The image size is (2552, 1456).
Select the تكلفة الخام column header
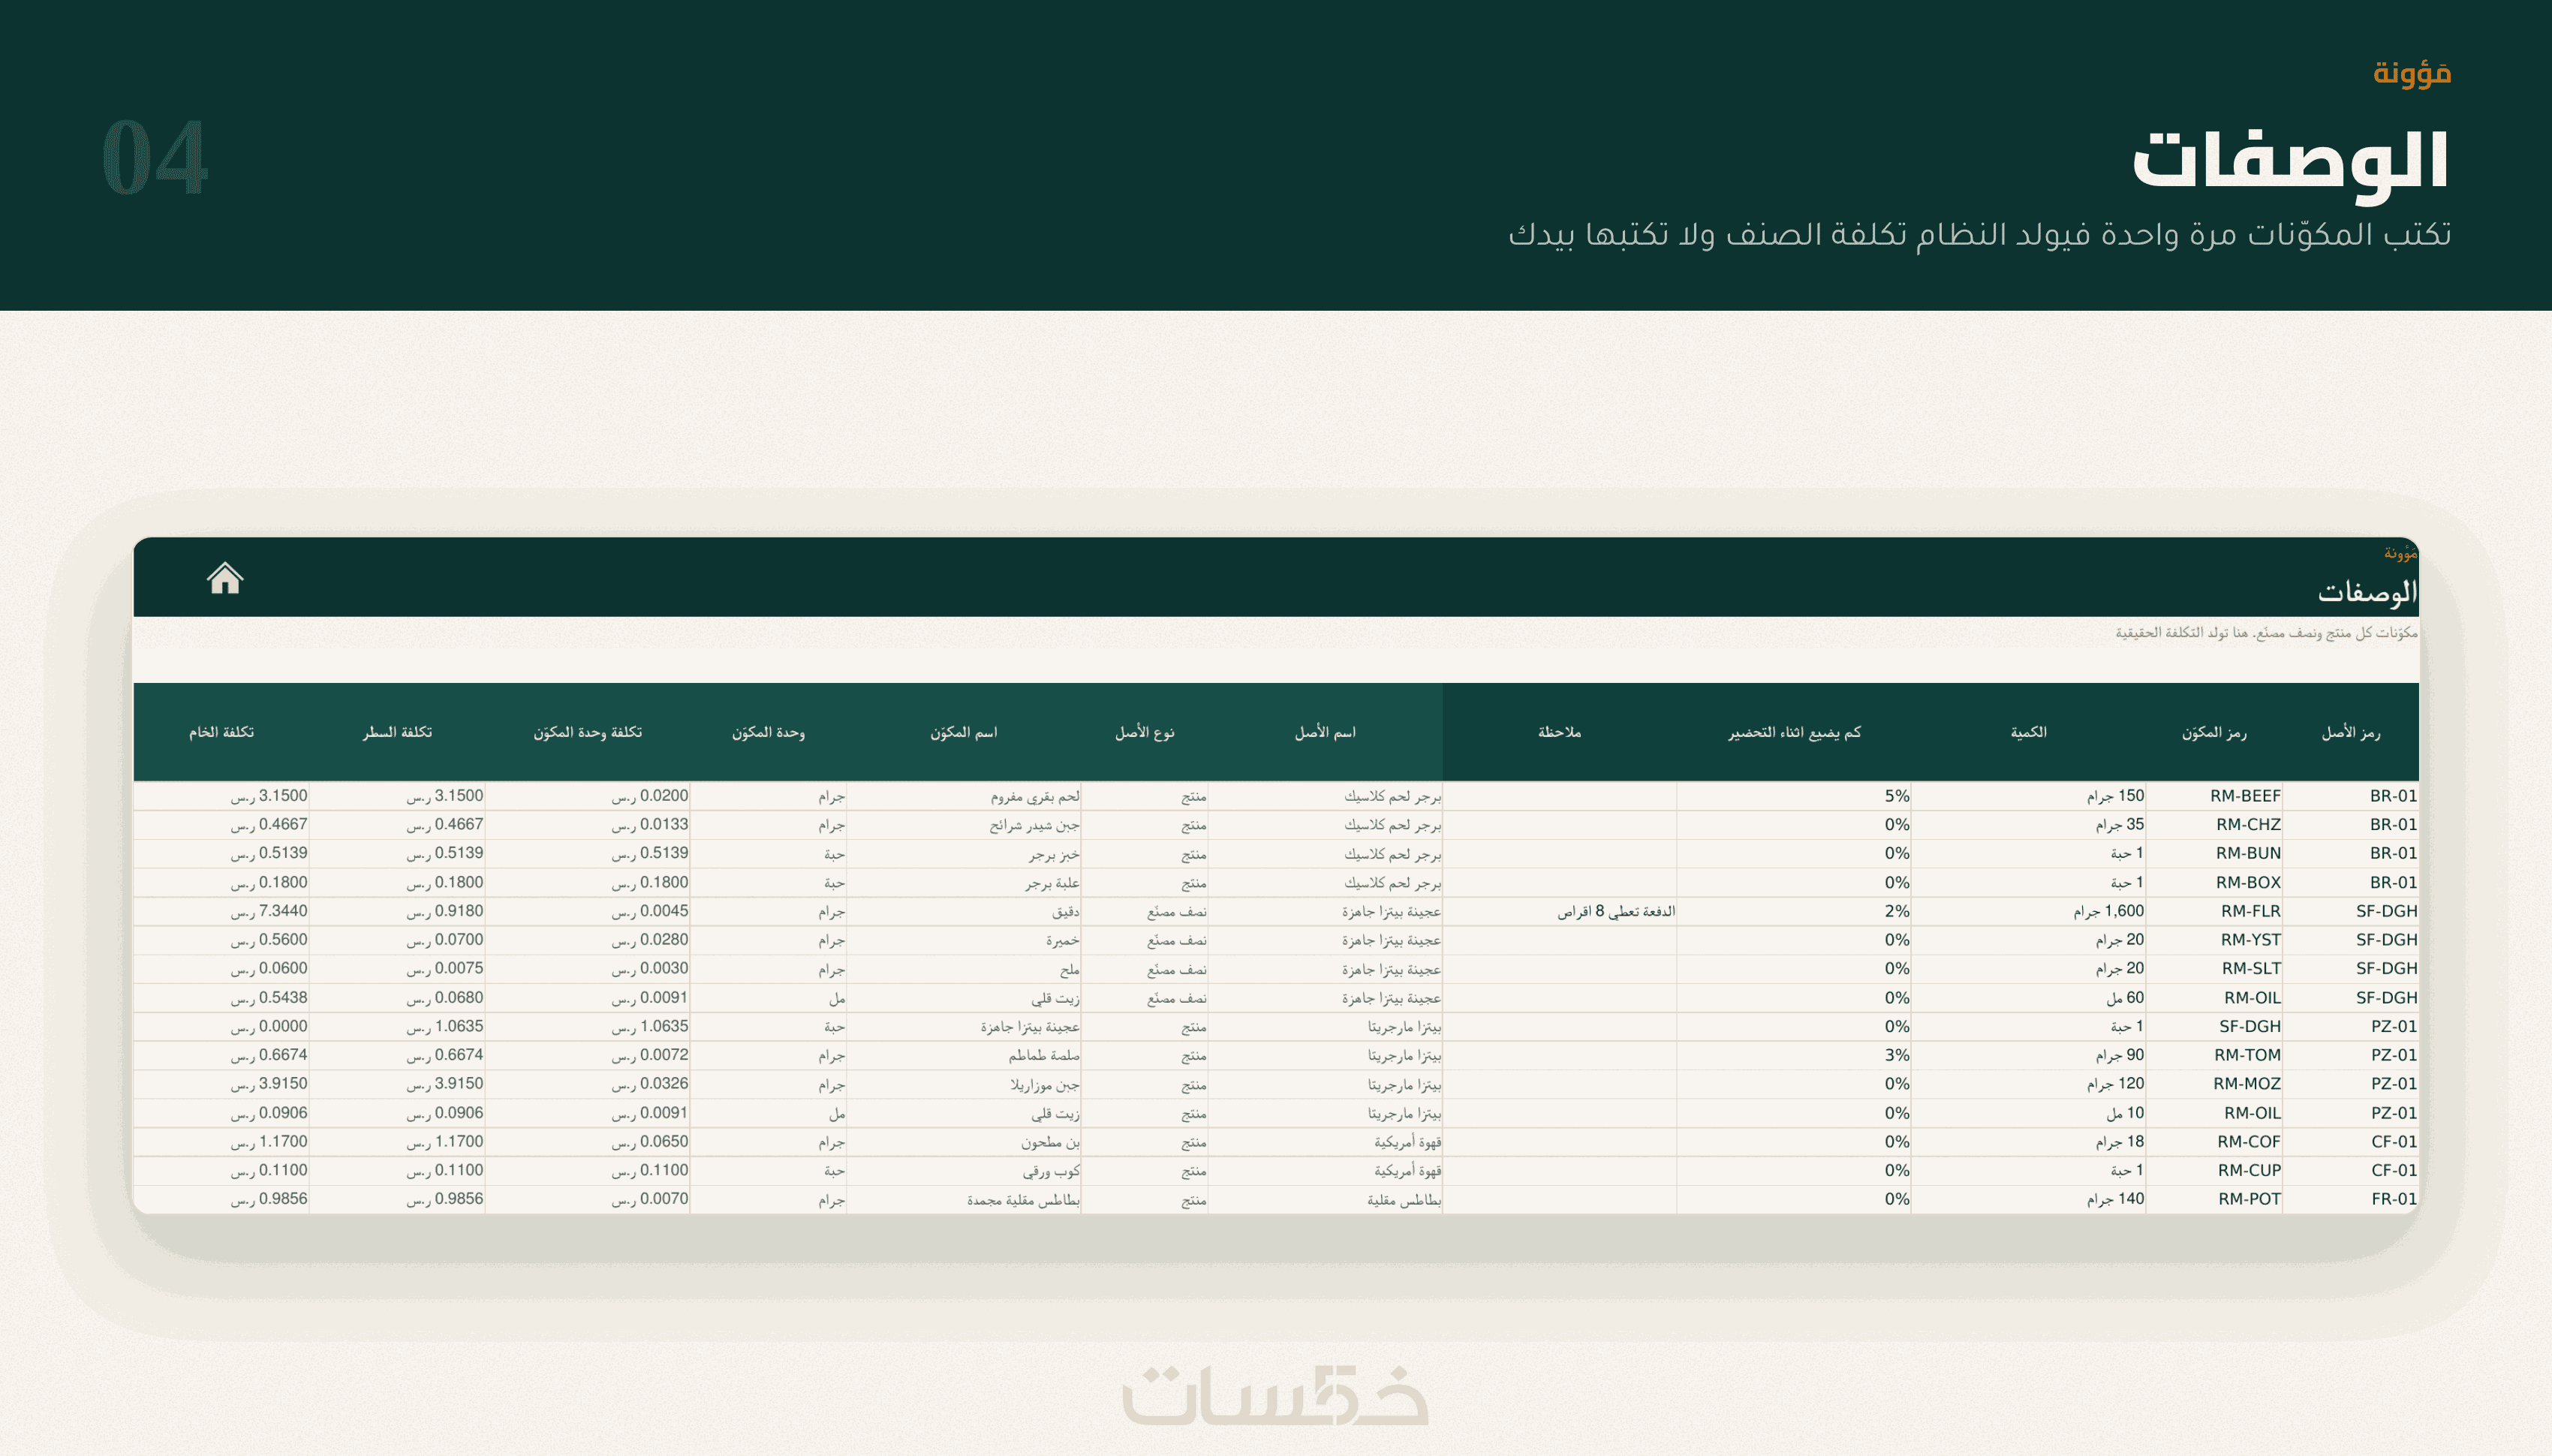point(221,733)
